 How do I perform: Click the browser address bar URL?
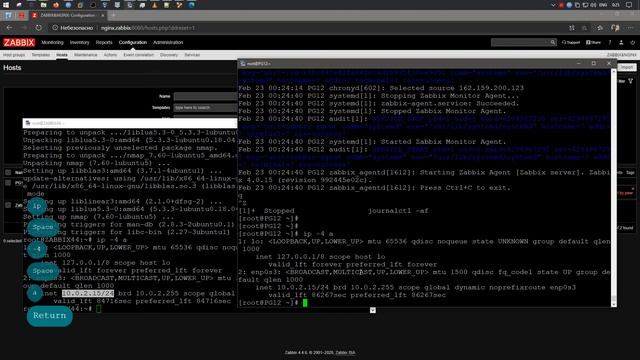(148, 28)
